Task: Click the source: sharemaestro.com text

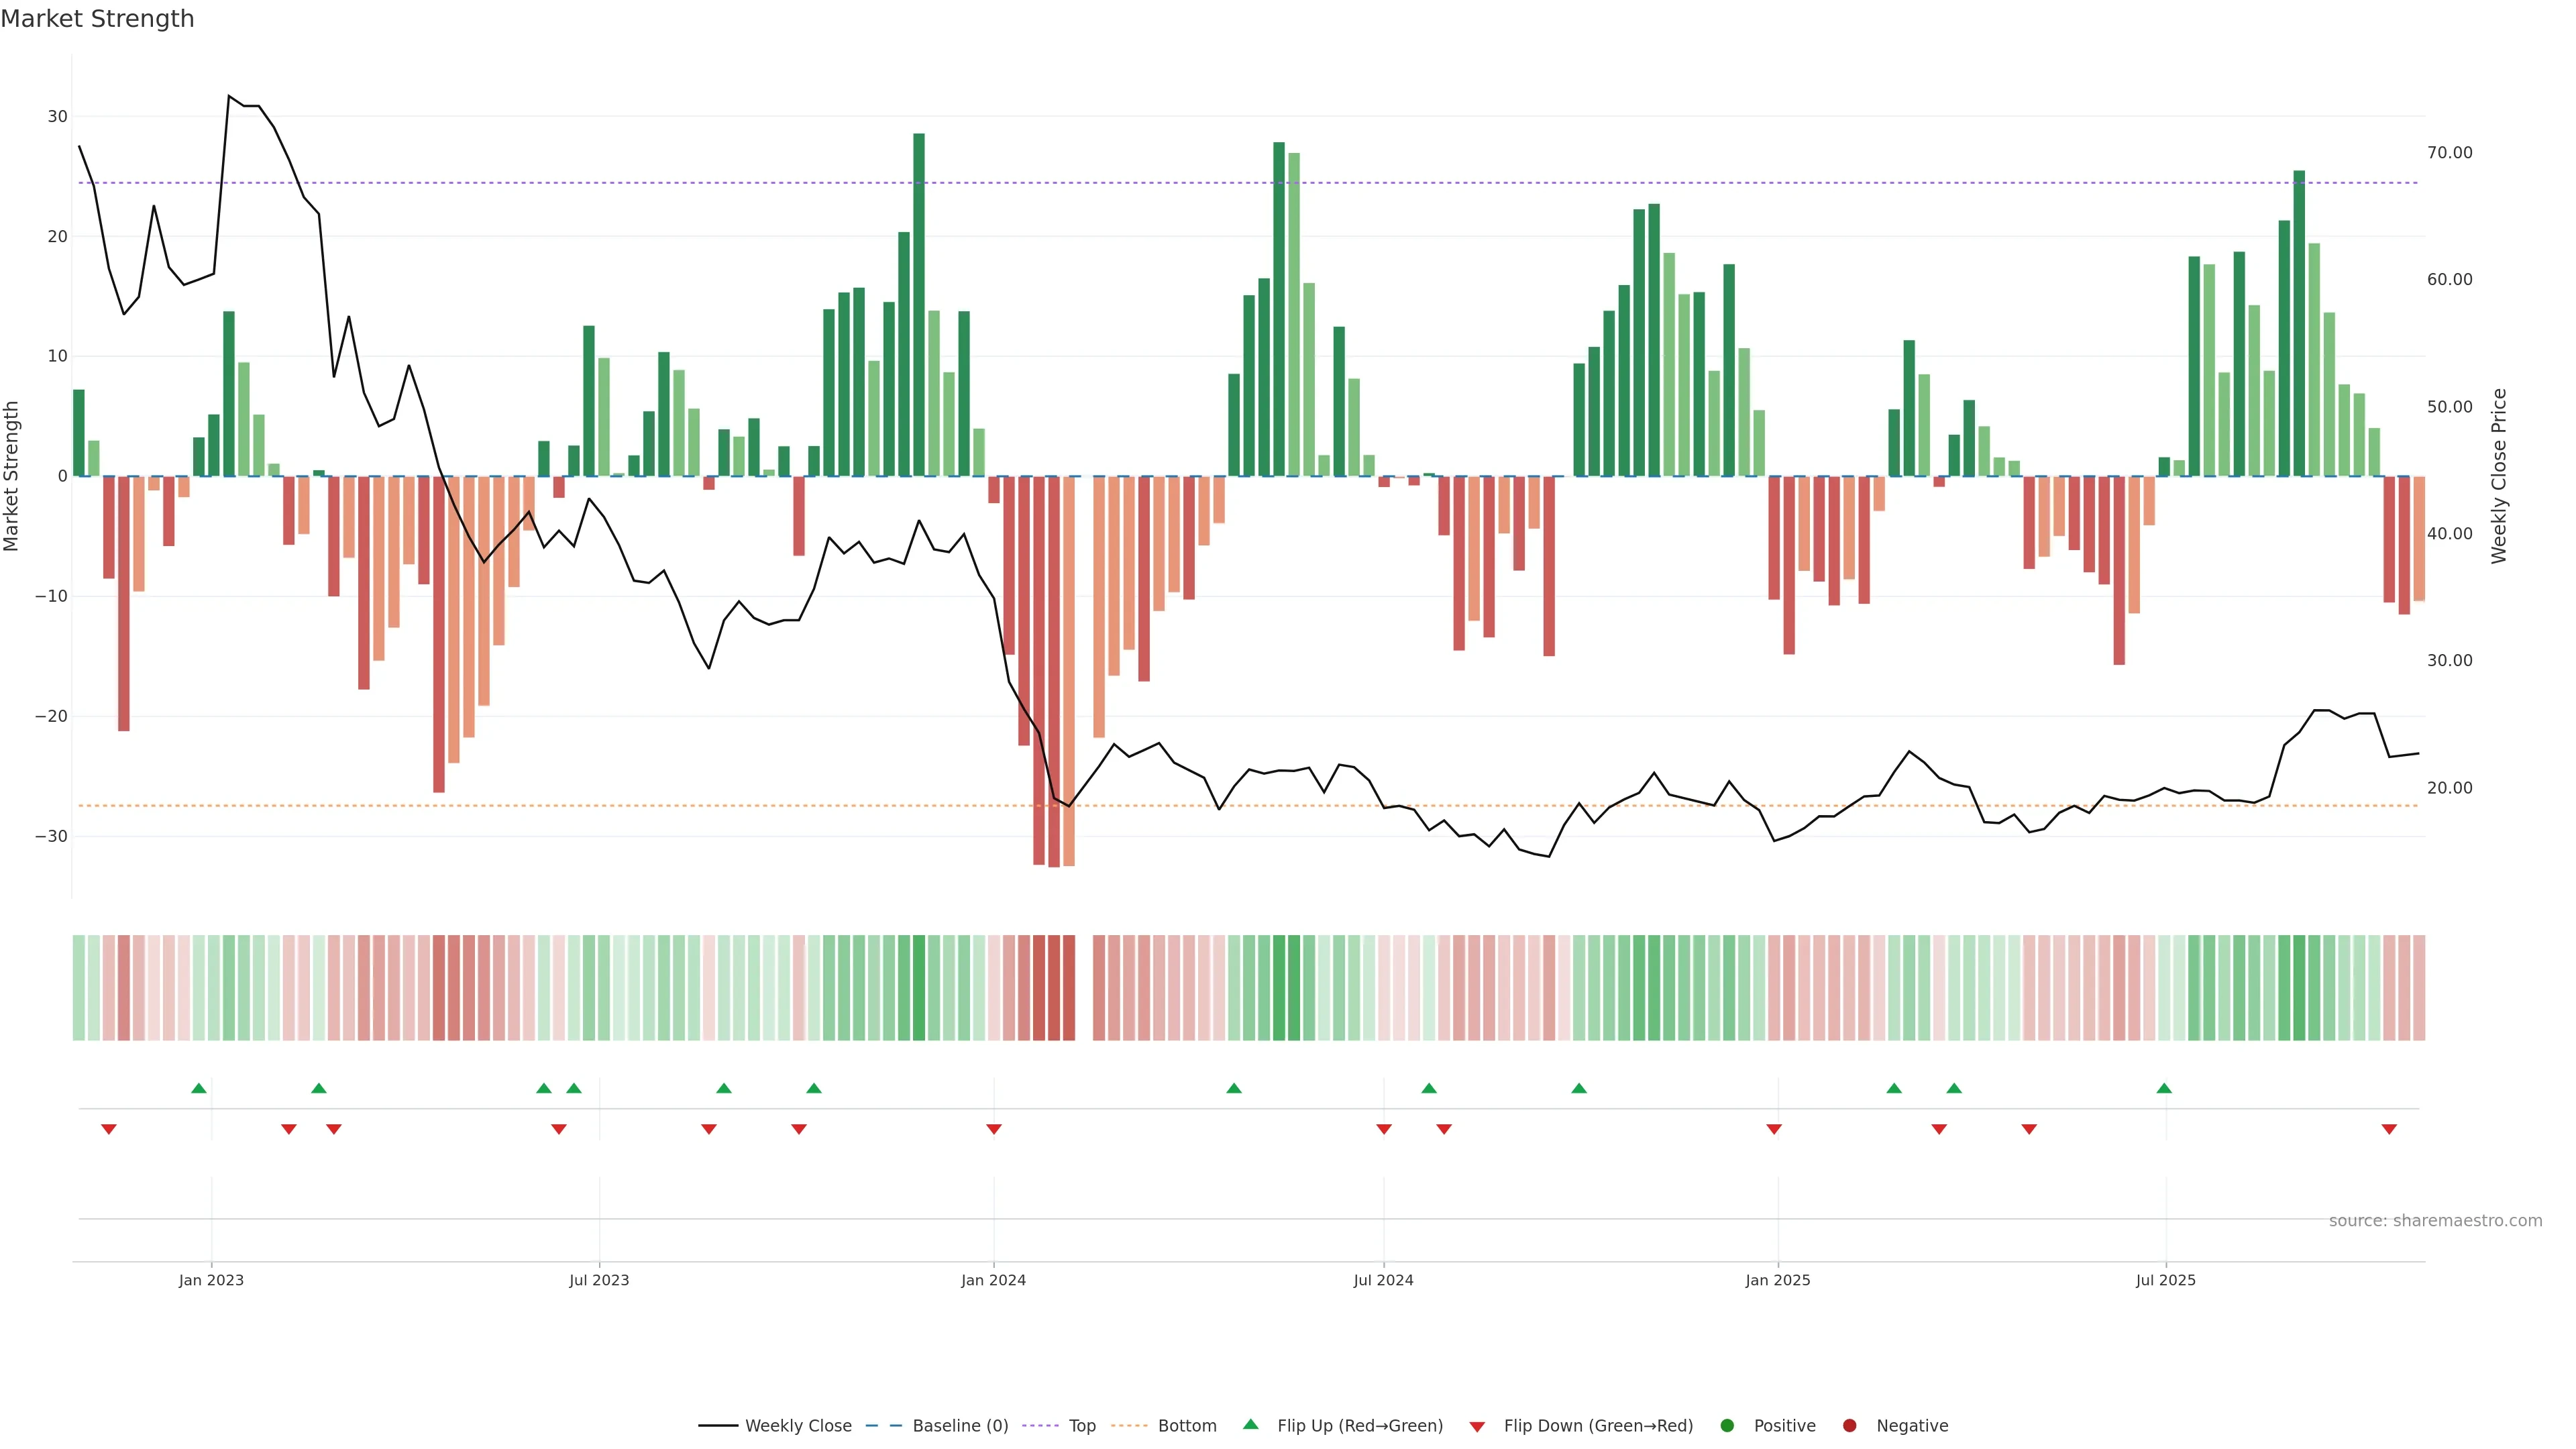Action: [x=2435, y=1220]
